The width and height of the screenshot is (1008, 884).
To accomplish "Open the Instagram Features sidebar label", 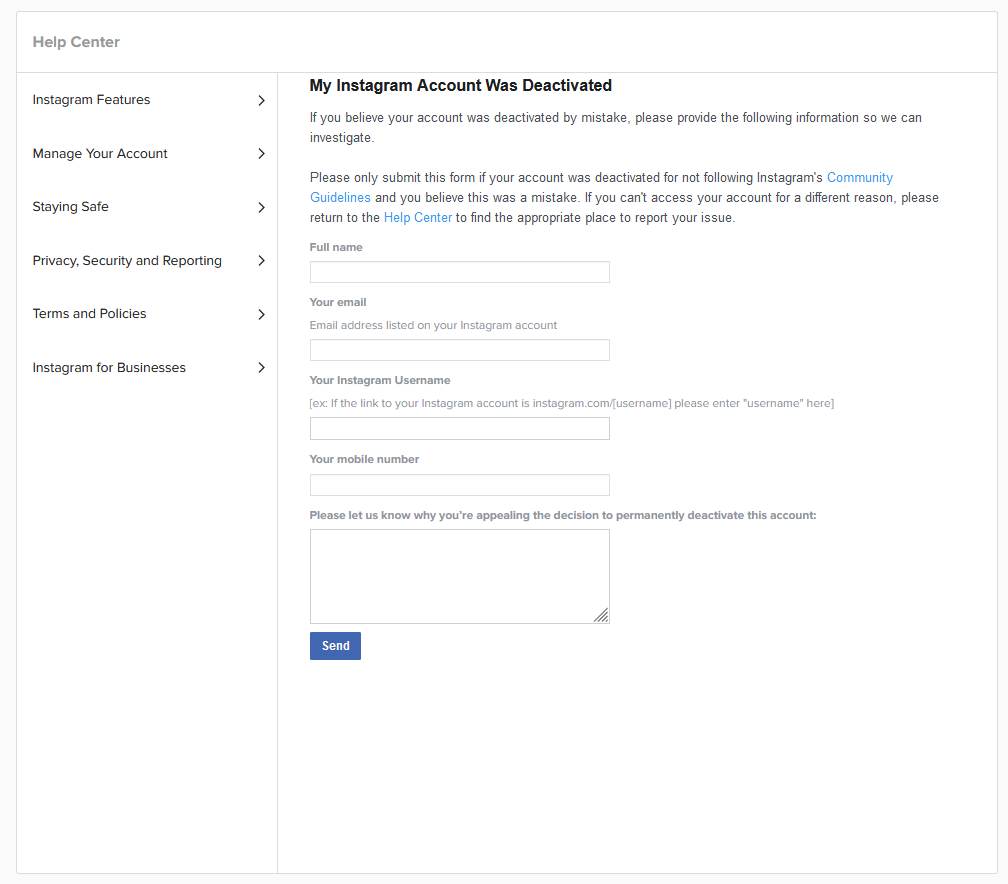I will click(x=91, y=100).
